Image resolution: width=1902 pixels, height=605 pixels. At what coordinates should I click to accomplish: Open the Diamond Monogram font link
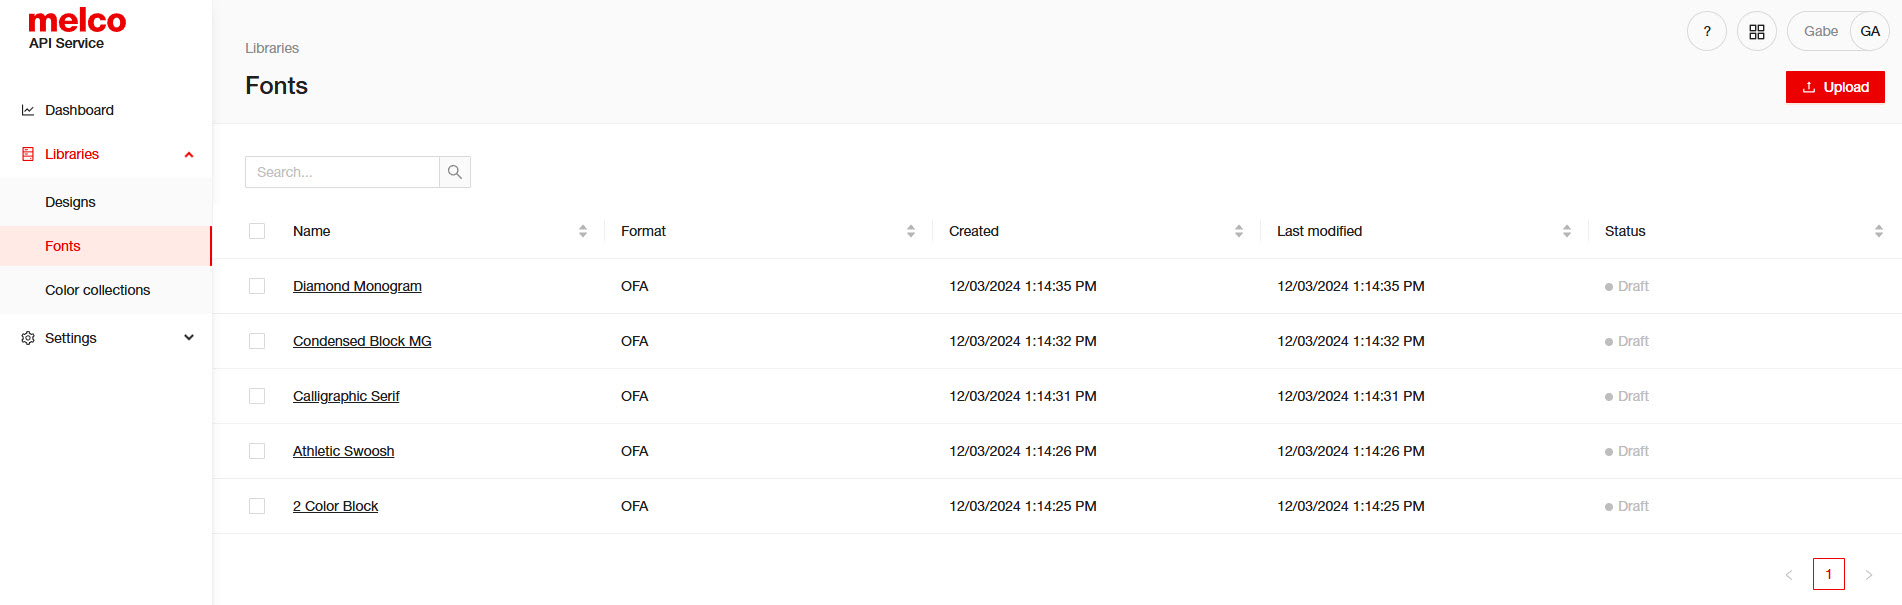click(x=357, y=286)
